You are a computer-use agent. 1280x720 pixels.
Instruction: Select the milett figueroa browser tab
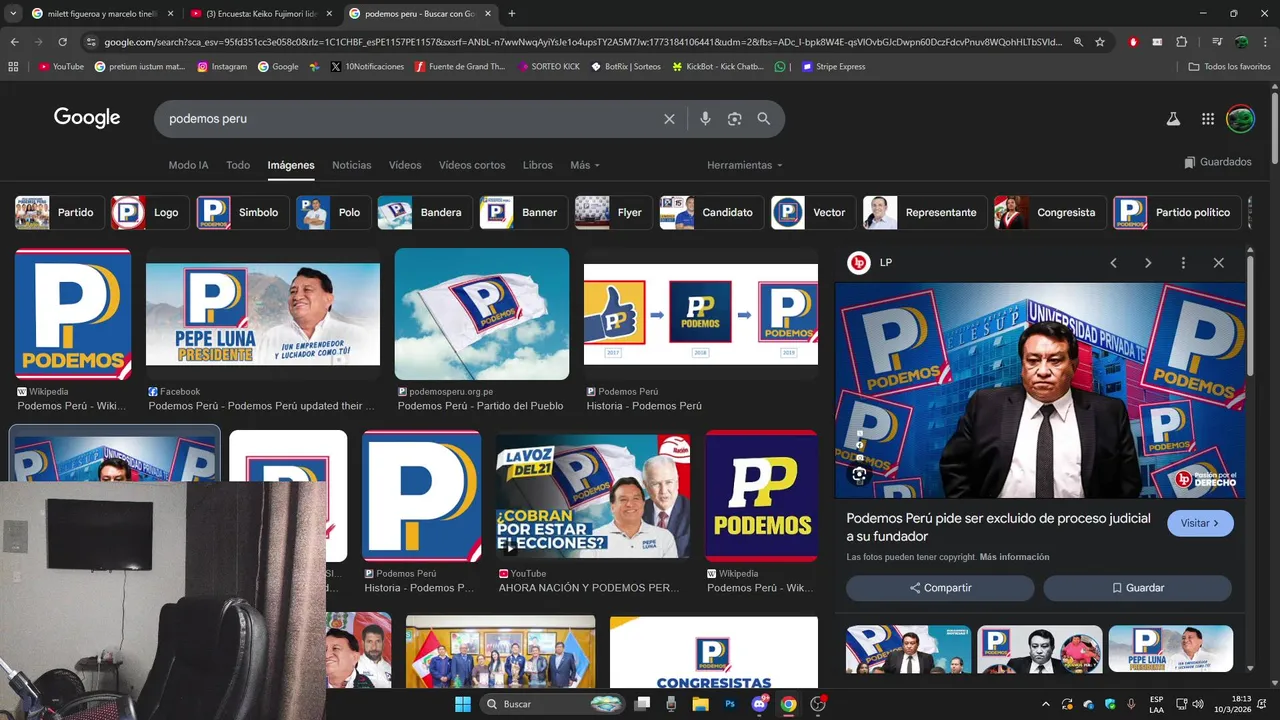(99, 14)
